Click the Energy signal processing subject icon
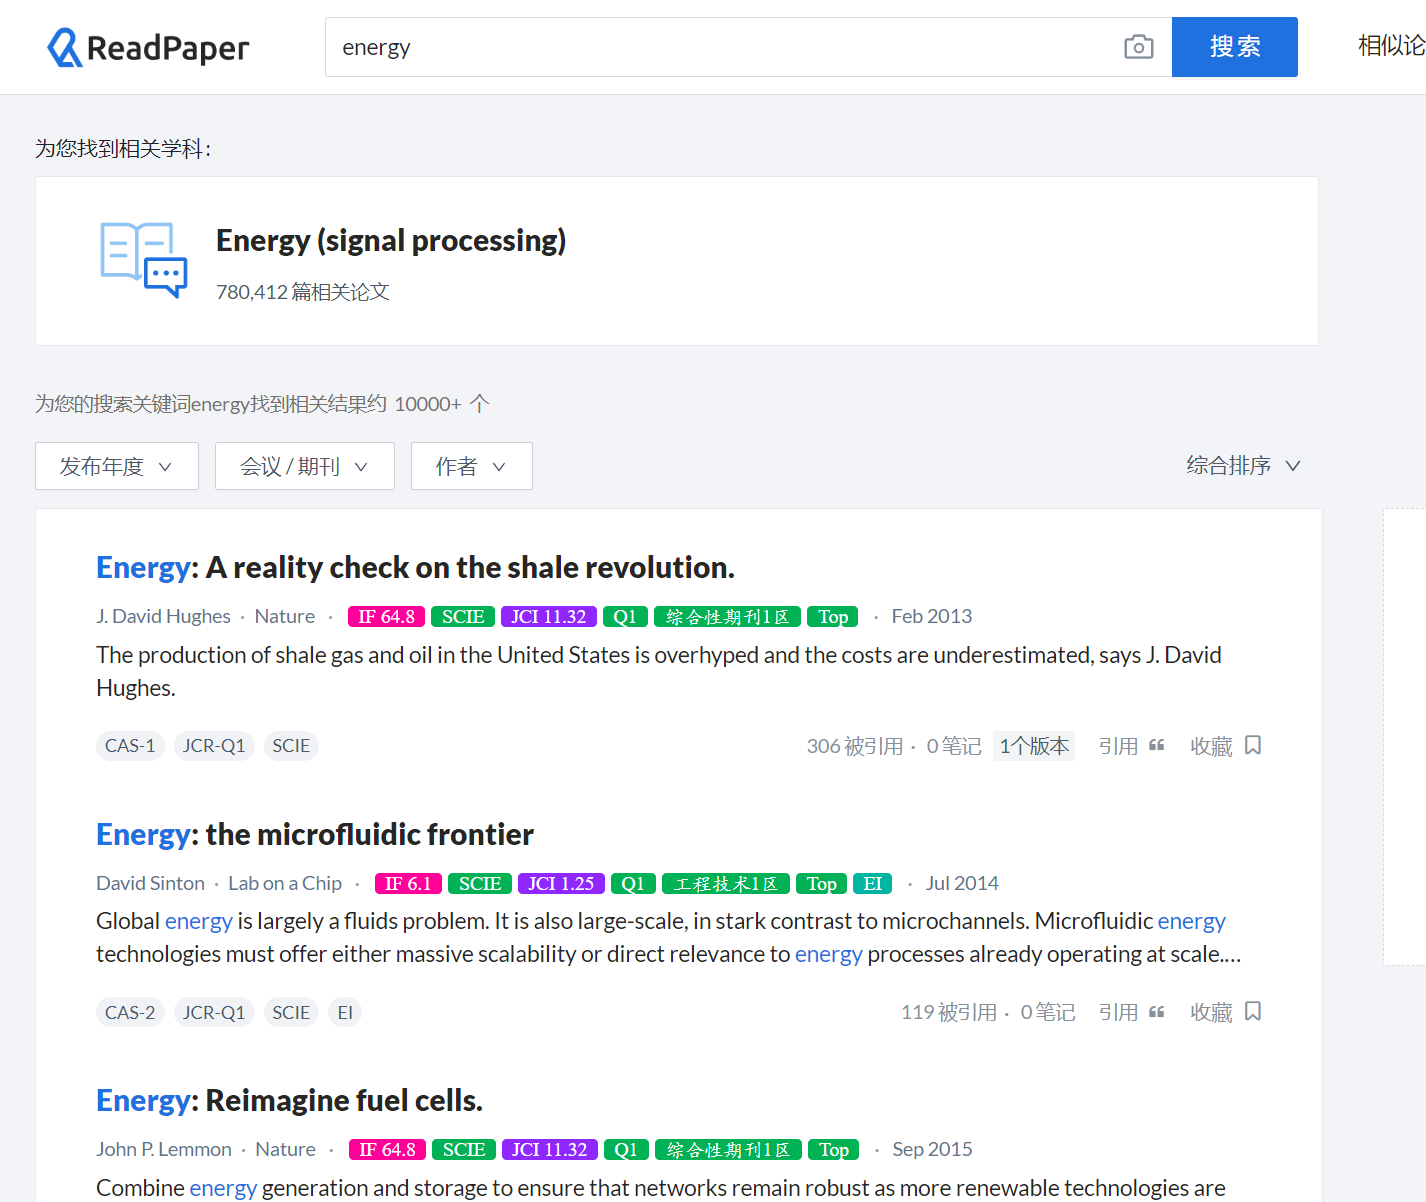This screenshot has height=1202, width=1426. click(144, 260)
